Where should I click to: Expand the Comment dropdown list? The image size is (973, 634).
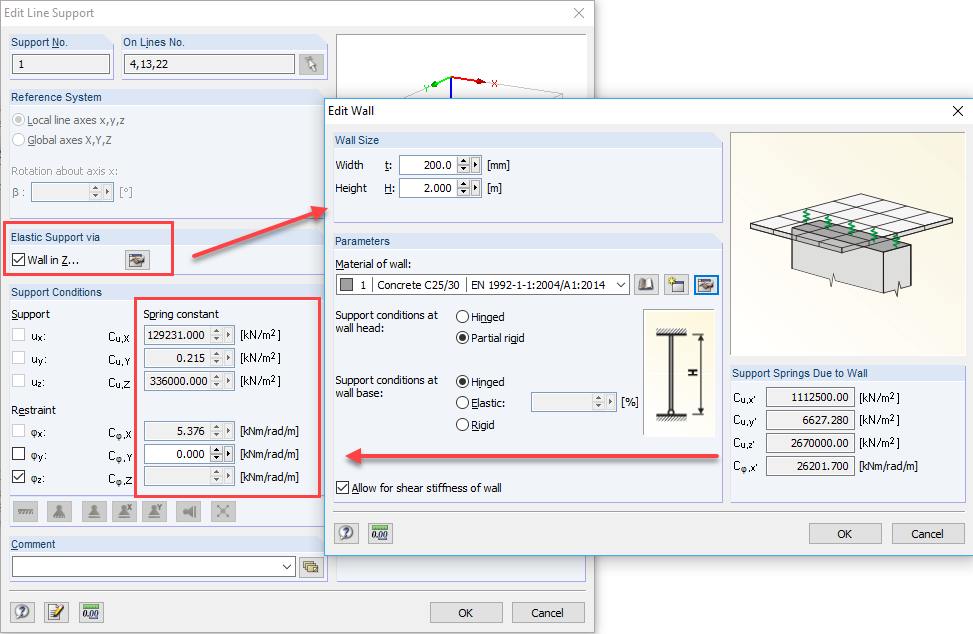coord(287,566)
